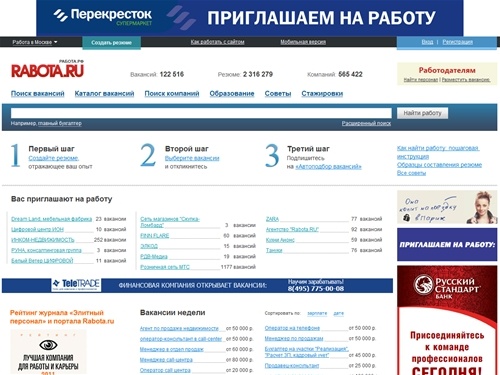
Task: Open 'Поиск компаний' menu item
Action: click(x=172, y=94)
